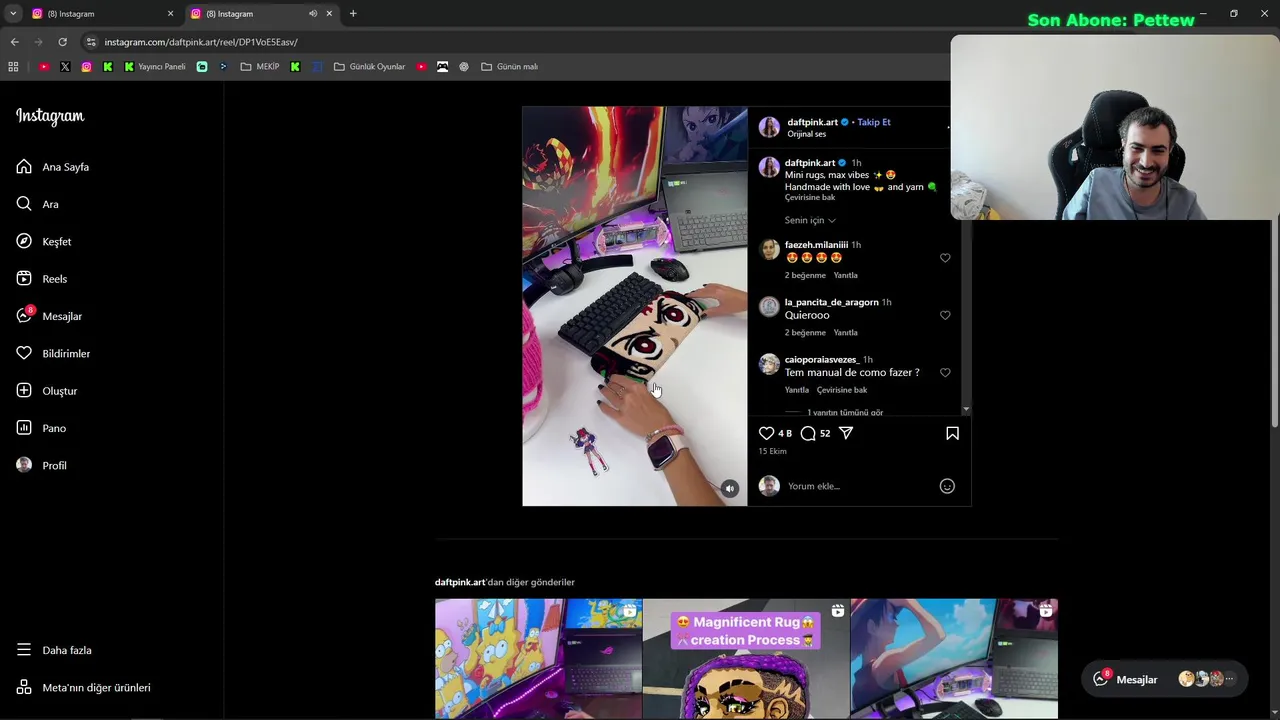Click Takip Et follow button

coord(874,122)
